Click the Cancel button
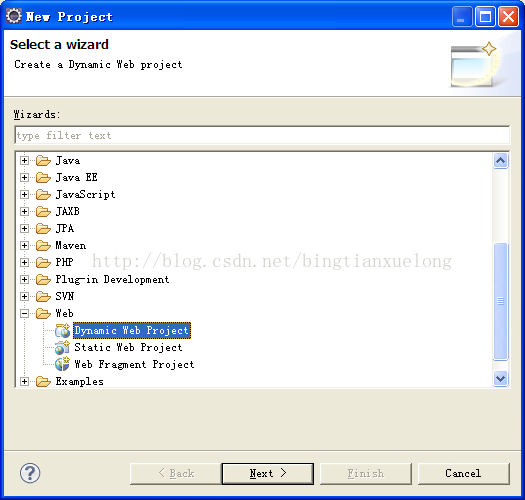The width and height of the screenshot is (525, 500). click(x=464, y=474)
